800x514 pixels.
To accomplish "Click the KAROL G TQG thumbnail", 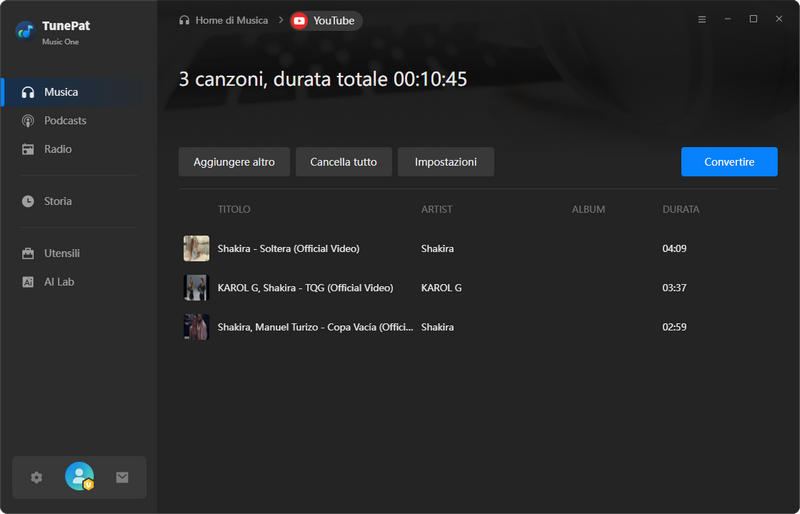I will (196, 288).
